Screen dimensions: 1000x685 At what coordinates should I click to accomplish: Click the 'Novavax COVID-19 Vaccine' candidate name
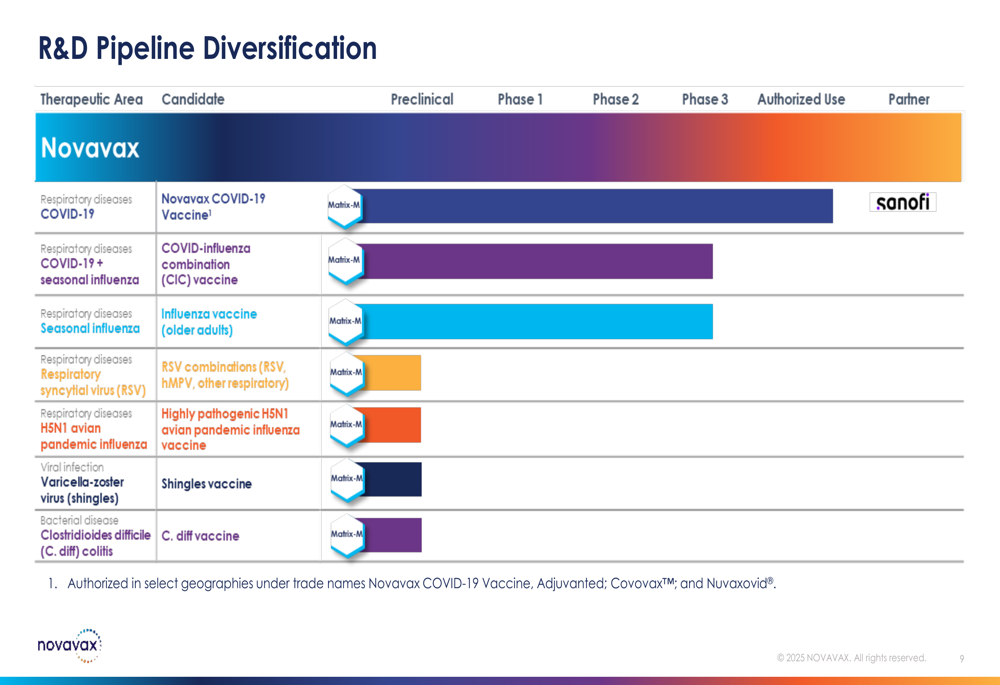click(x=213, y=207)
